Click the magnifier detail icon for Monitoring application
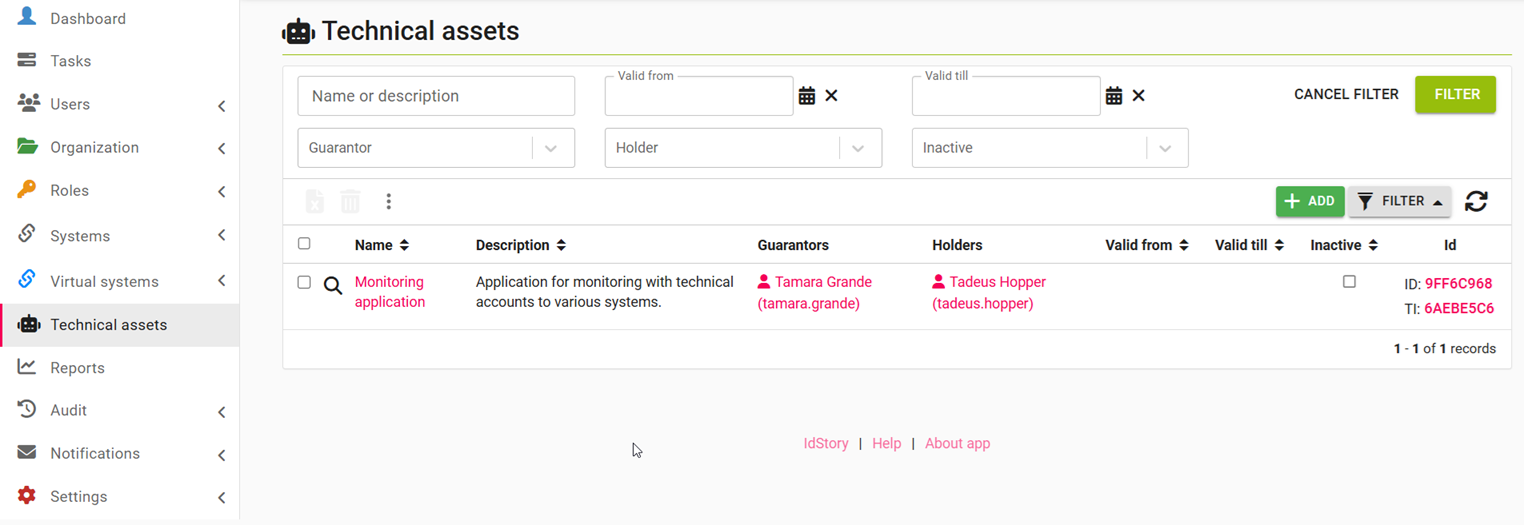The width and height of the screenshot is (1524, 525). click(333, 286)
